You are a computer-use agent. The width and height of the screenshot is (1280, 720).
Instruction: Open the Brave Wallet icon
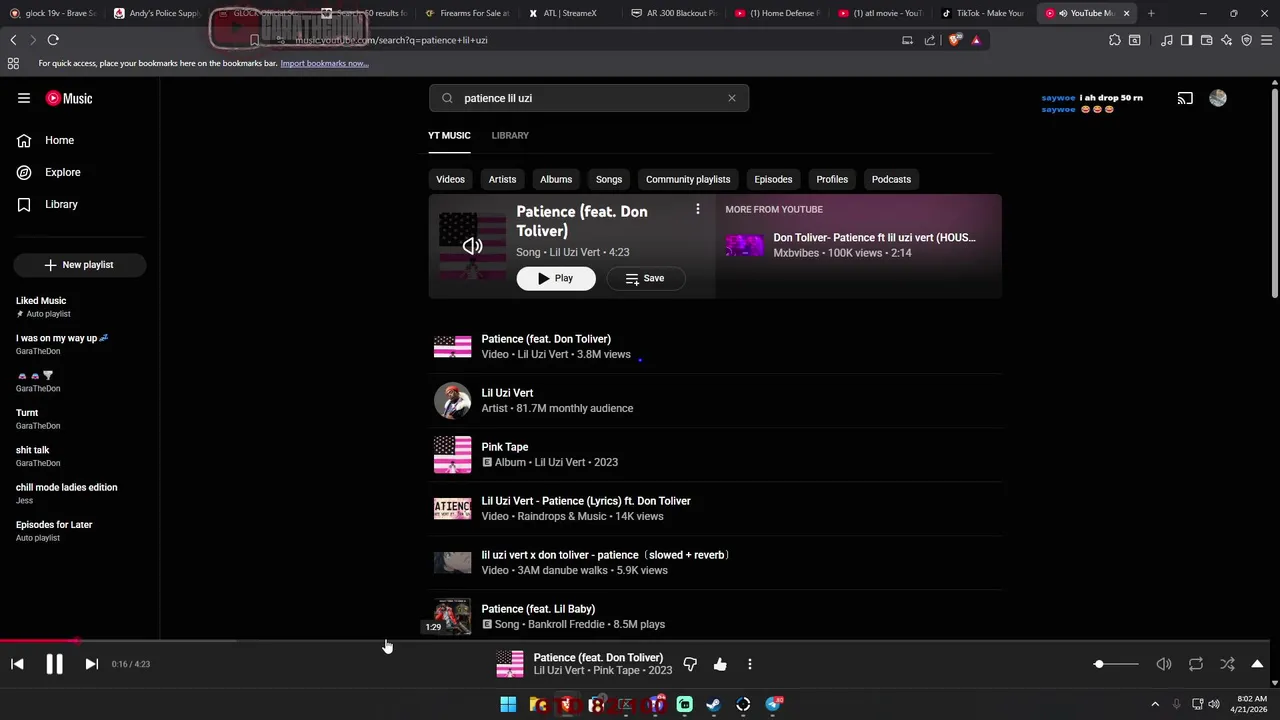(1206, 40)
